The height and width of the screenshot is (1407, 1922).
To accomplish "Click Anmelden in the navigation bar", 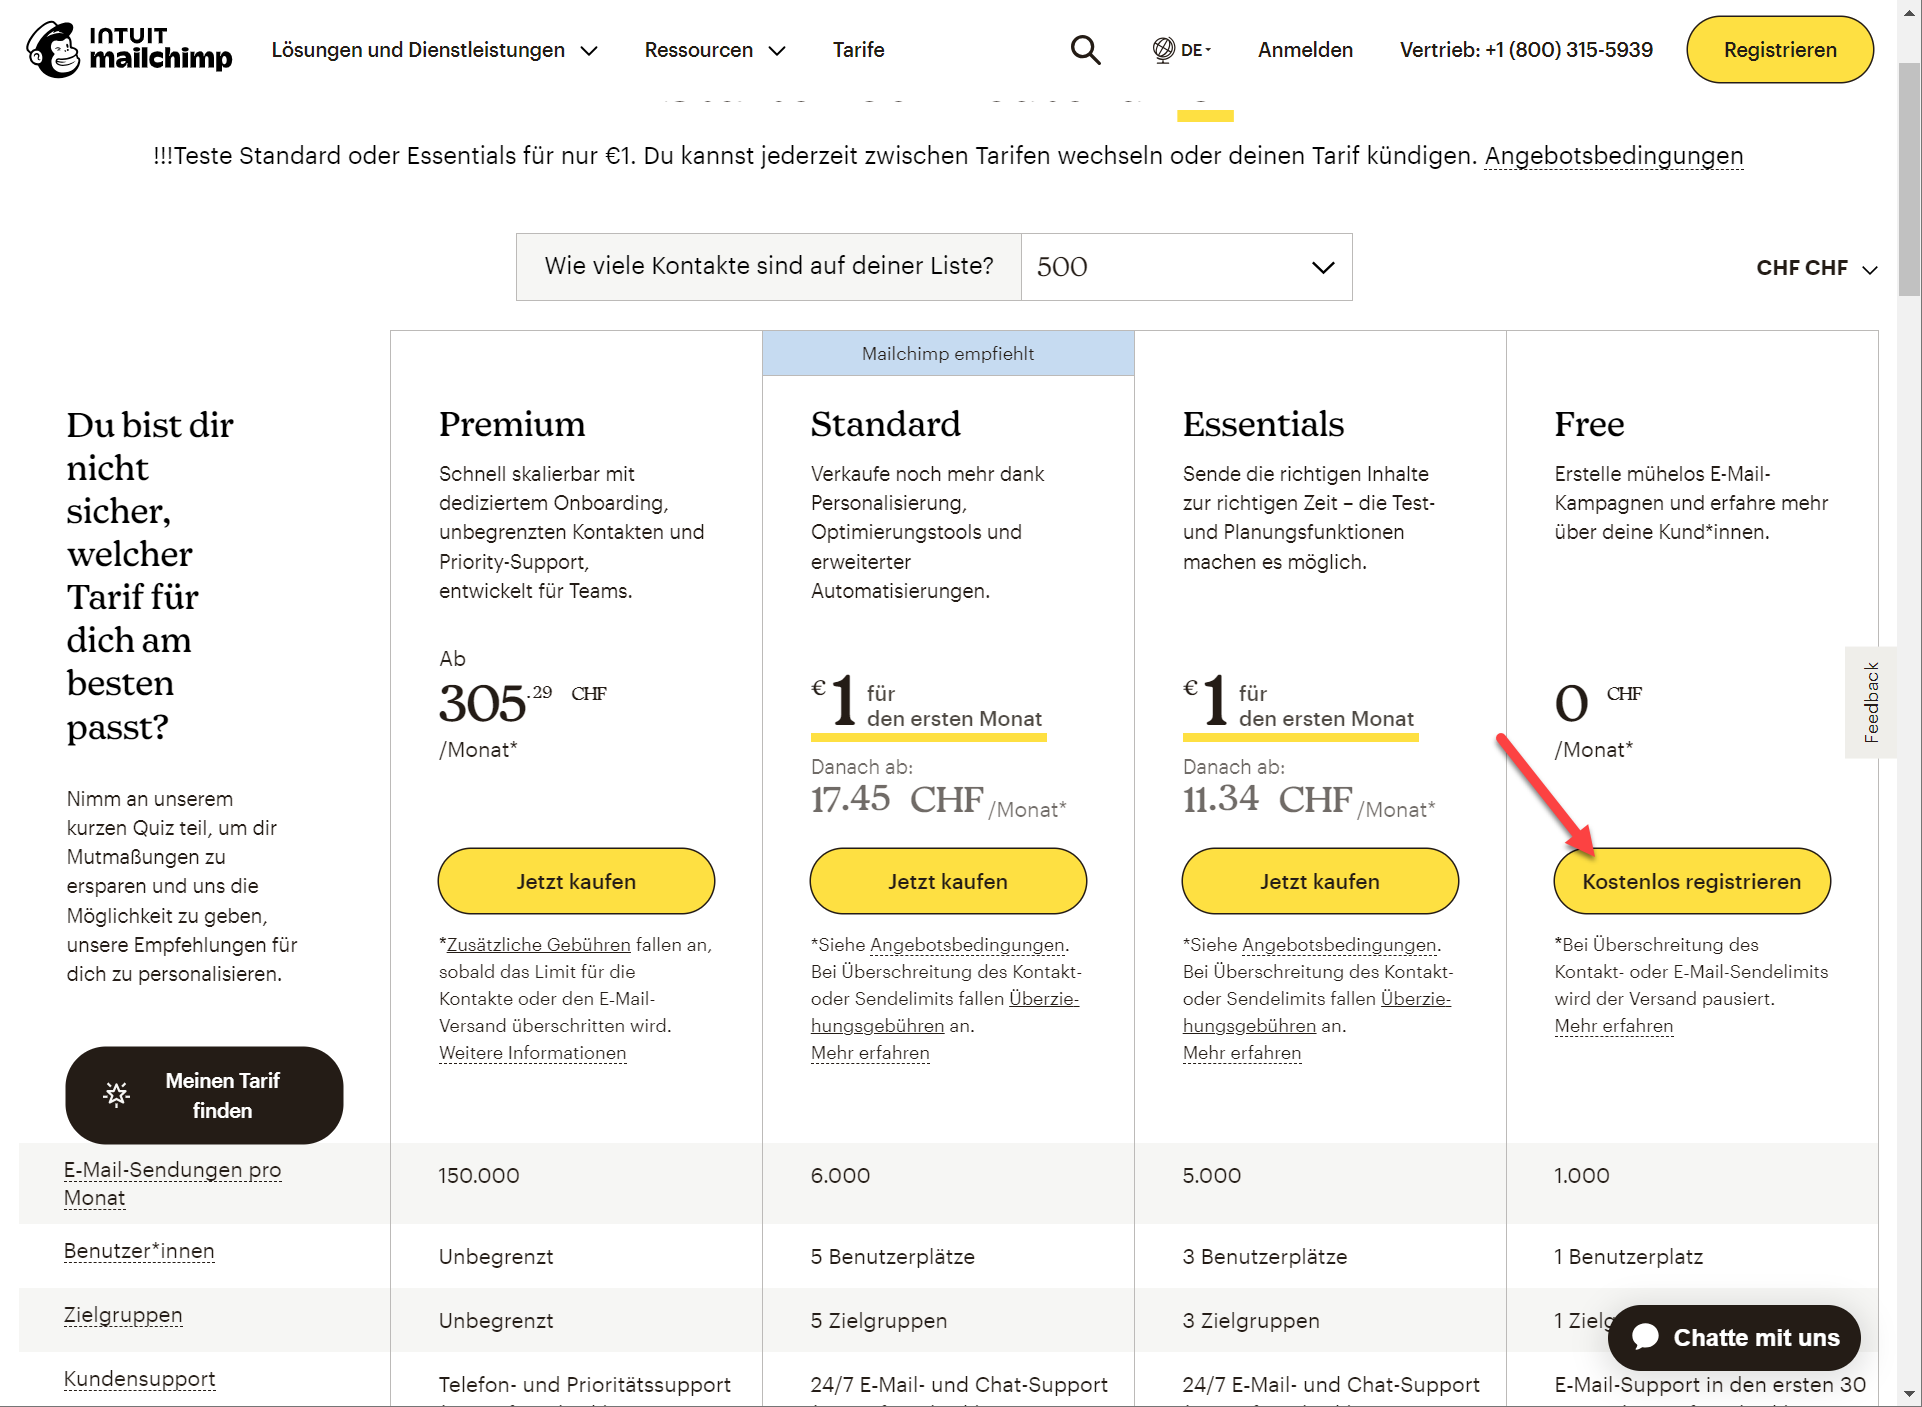I will coord(1305,50).
